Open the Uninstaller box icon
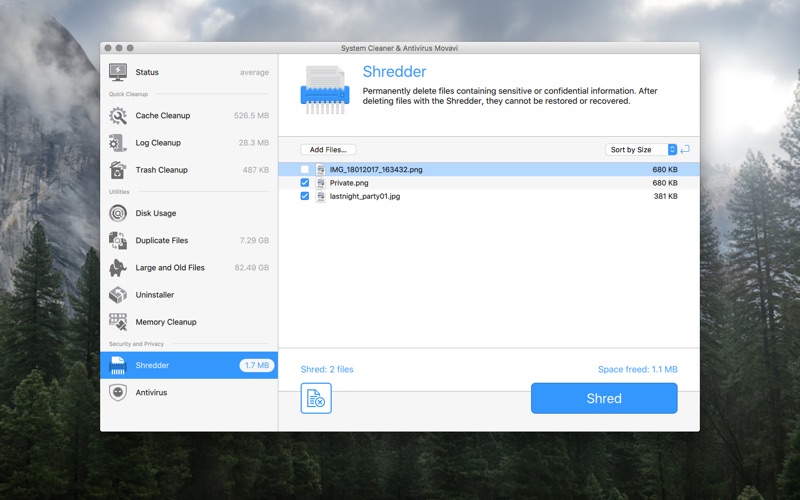The height and width of the screenshot is (500, 800). coord(118,295)
